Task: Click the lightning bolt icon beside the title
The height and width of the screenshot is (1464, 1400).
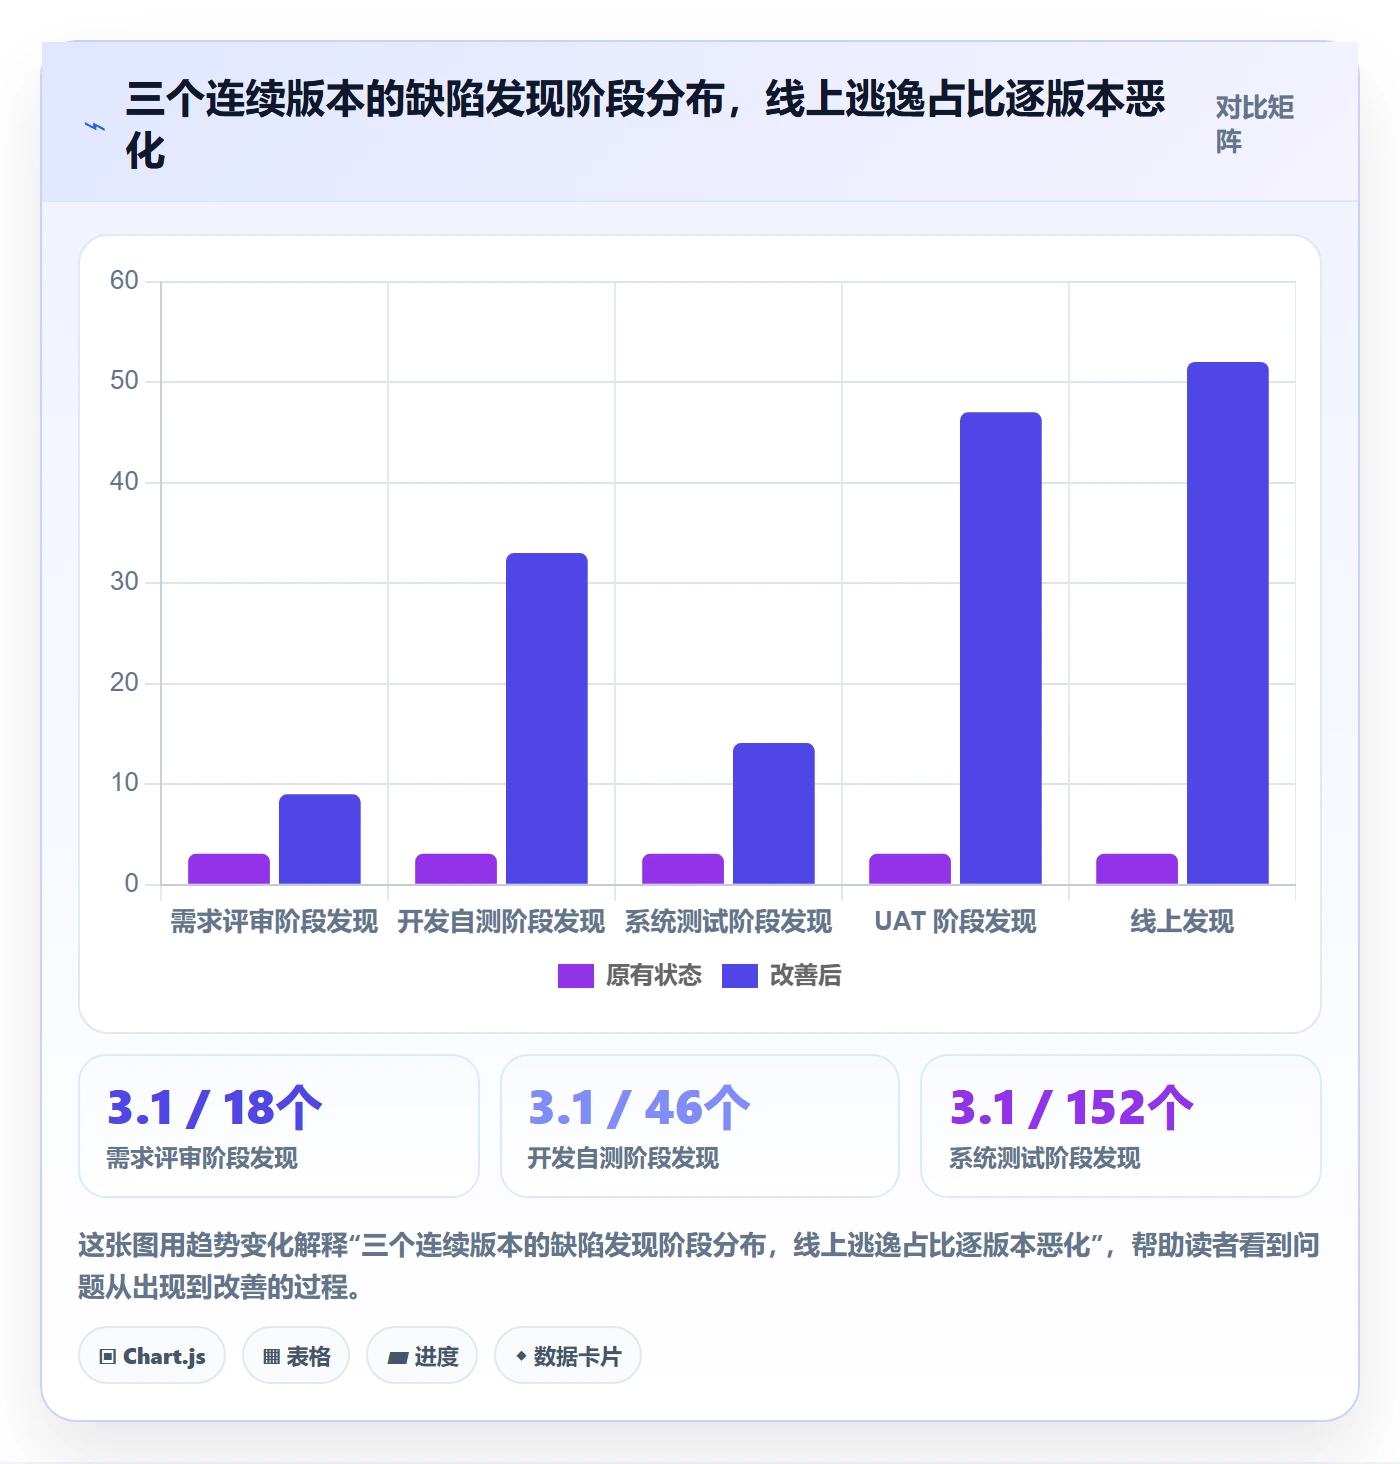Action: (95, 127)
